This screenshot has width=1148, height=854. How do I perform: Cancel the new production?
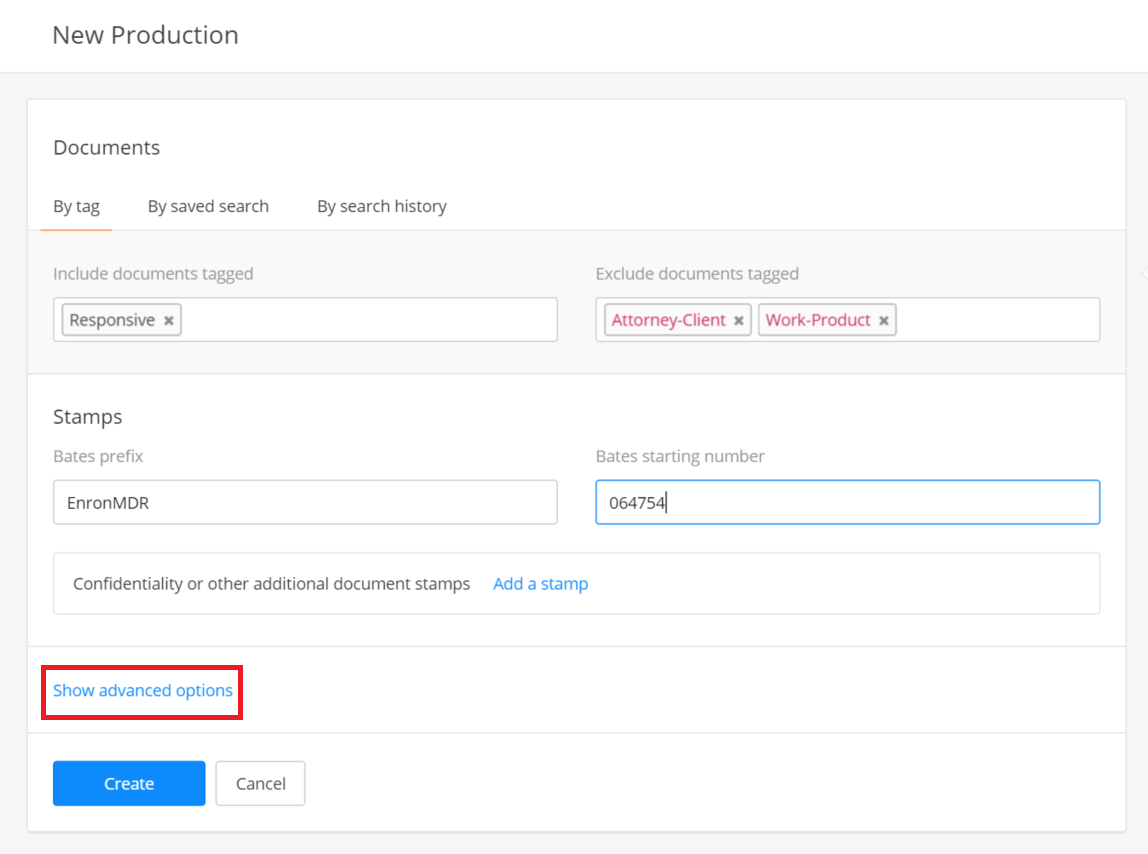[261, 783]
